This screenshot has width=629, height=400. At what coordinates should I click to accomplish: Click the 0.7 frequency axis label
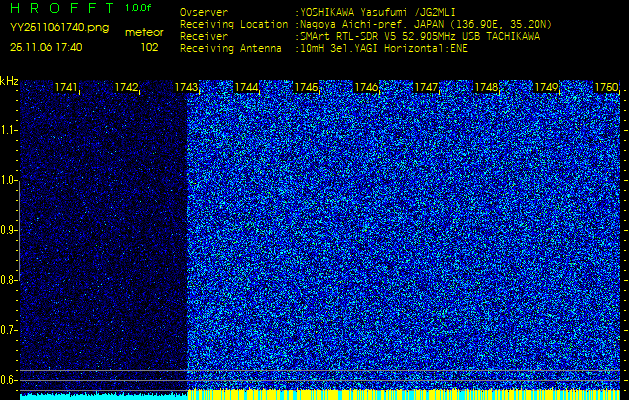coord(8,330)
